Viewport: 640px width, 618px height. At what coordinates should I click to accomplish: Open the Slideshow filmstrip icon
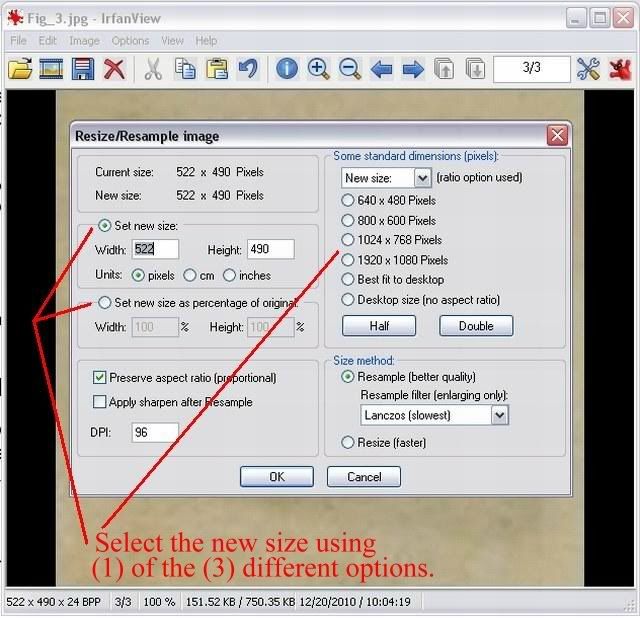[51, 69]
